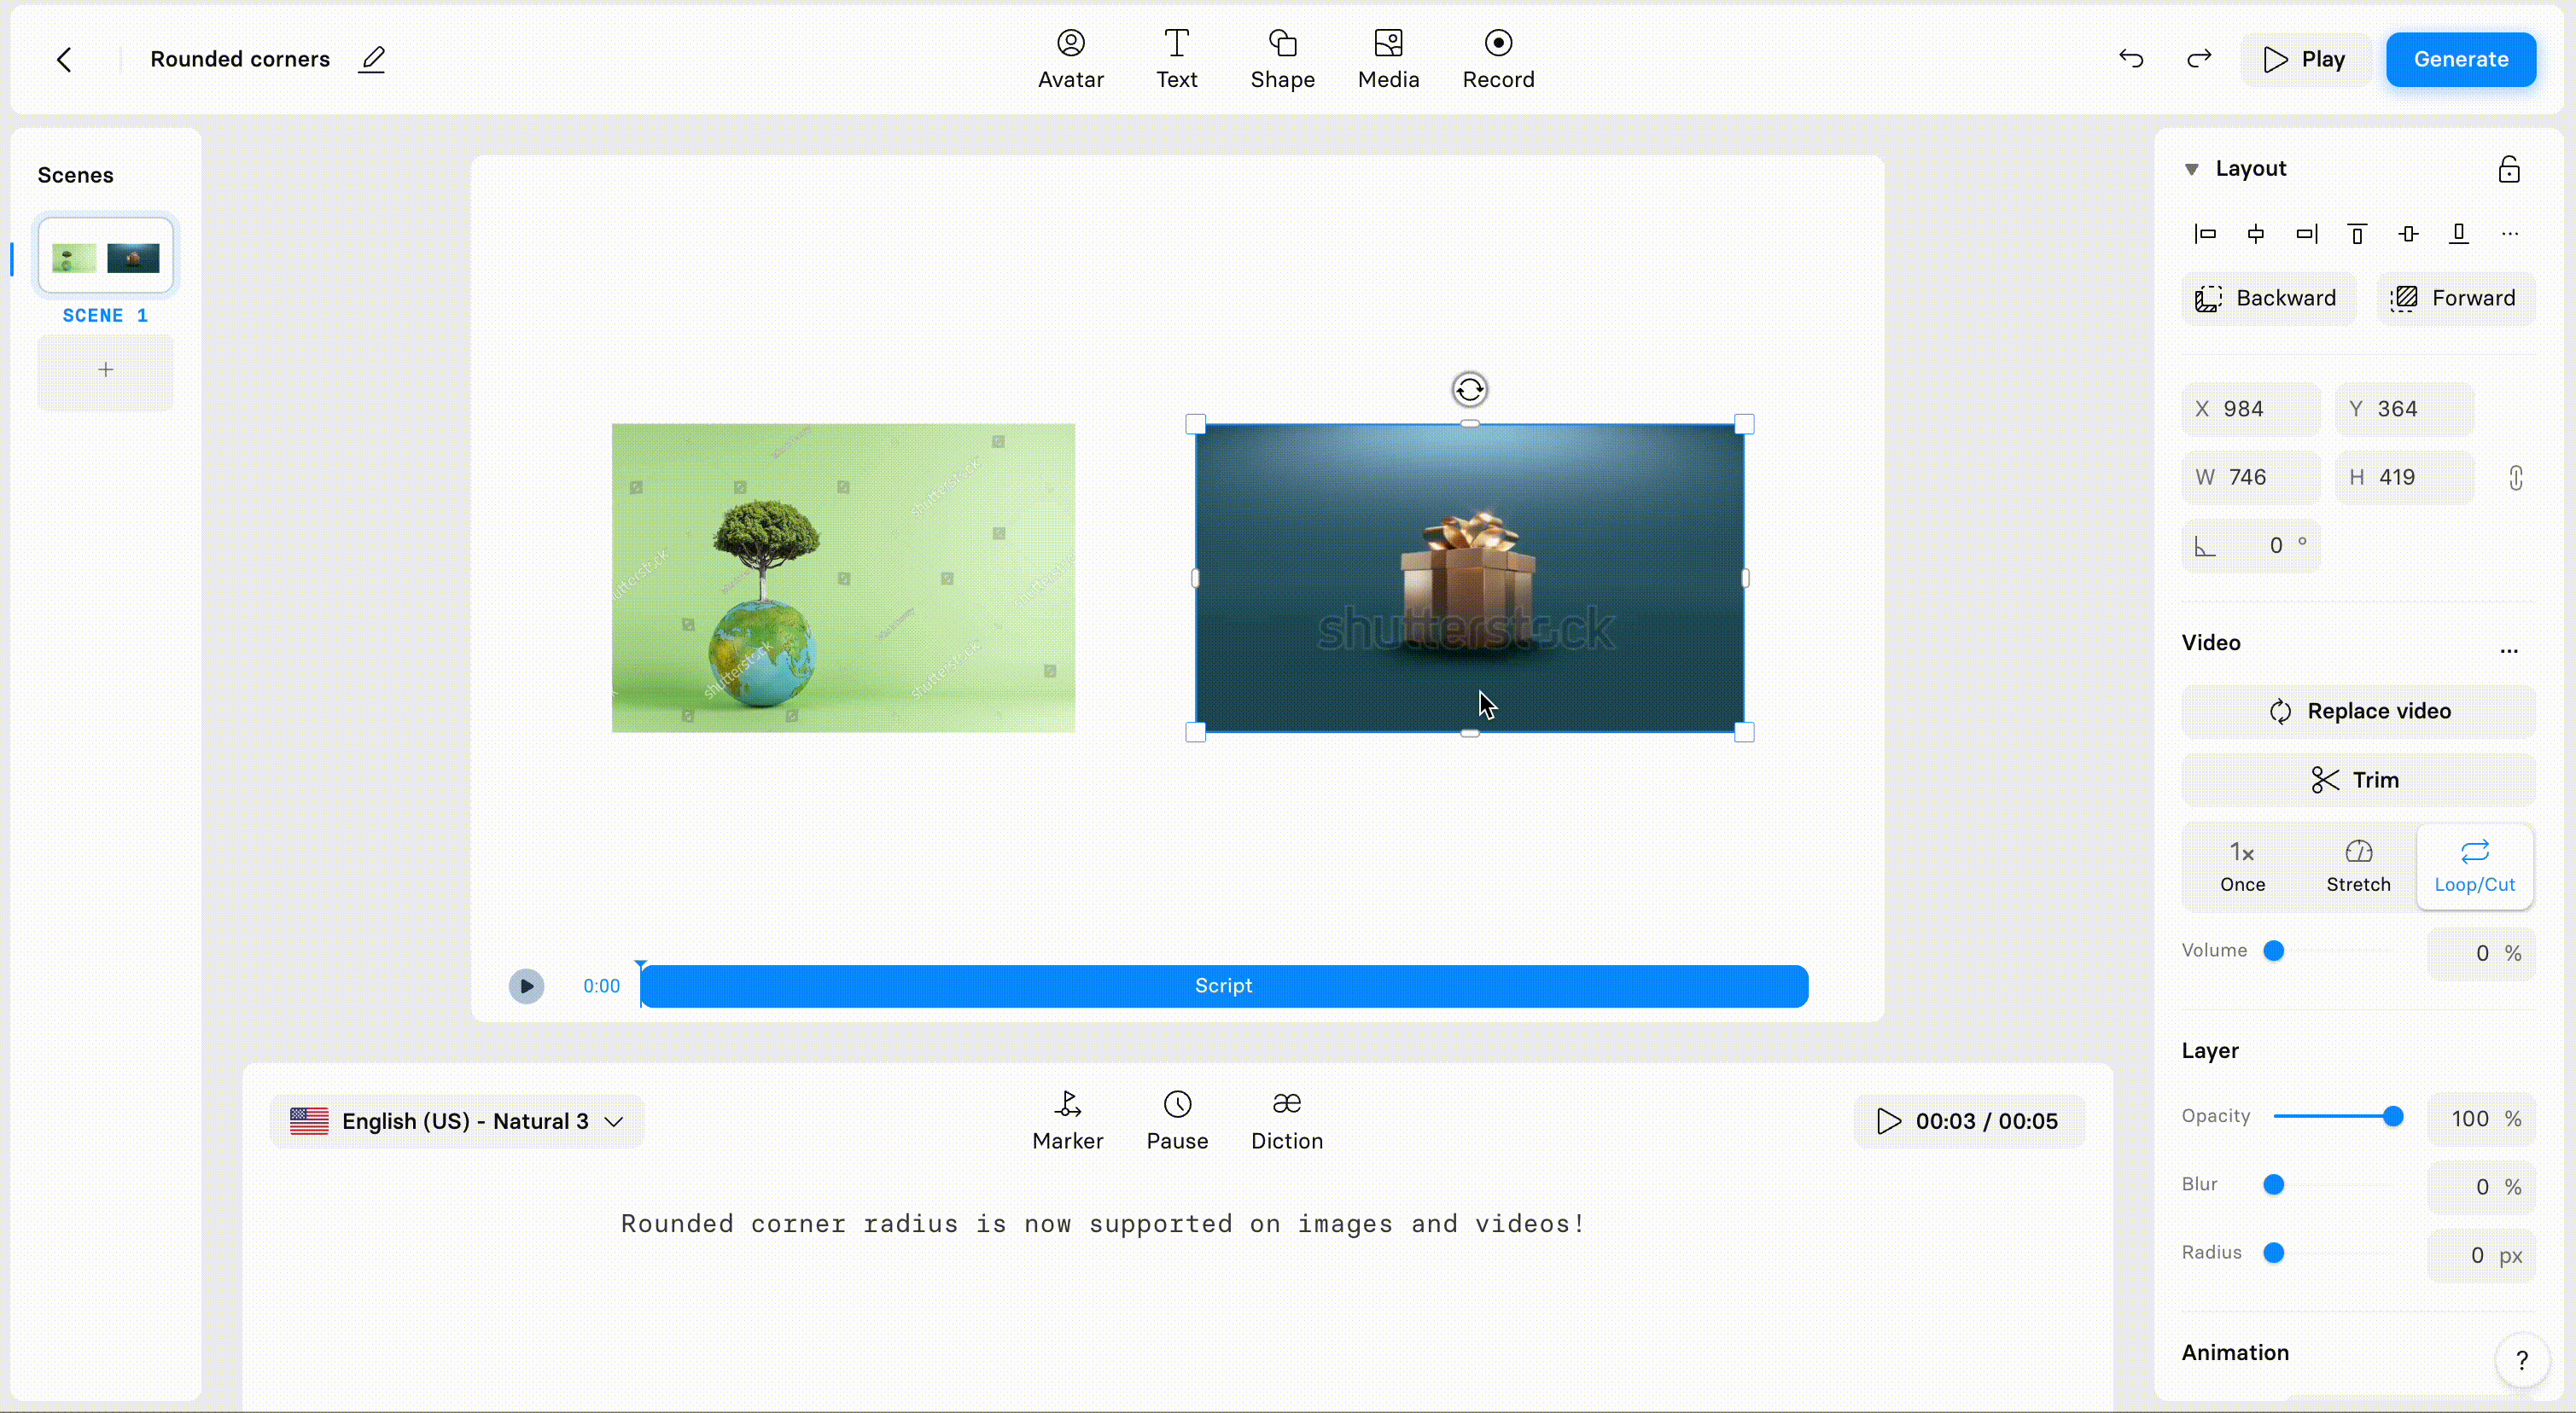
Task: Click the Volume percent field
Action: (x=2481, y=953)
